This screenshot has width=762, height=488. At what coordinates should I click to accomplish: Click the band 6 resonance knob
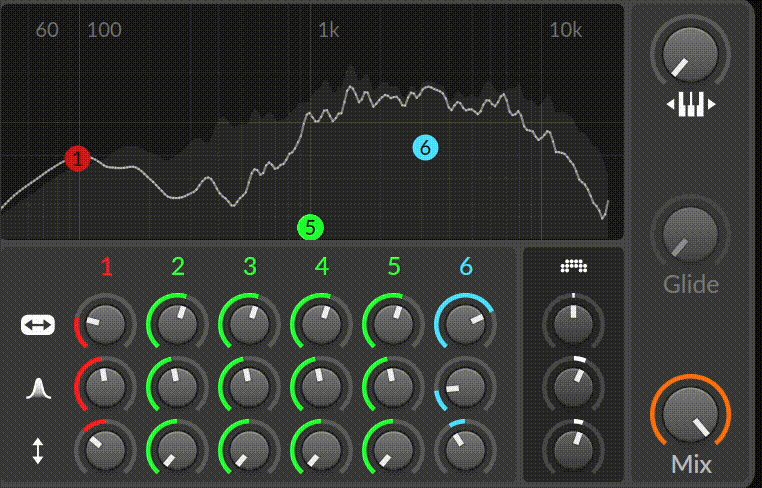pyautogui.click(x=465, y=387)
